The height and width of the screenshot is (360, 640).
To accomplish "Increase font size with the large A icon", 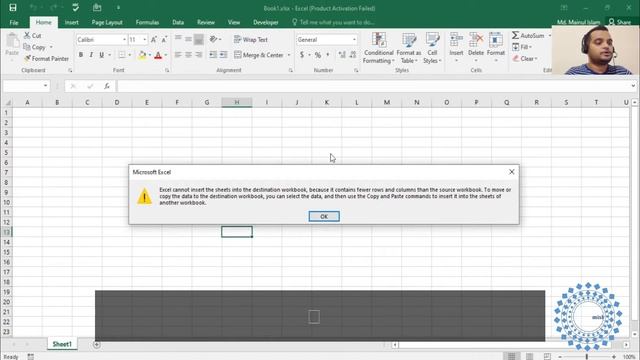I will (153, 40).
